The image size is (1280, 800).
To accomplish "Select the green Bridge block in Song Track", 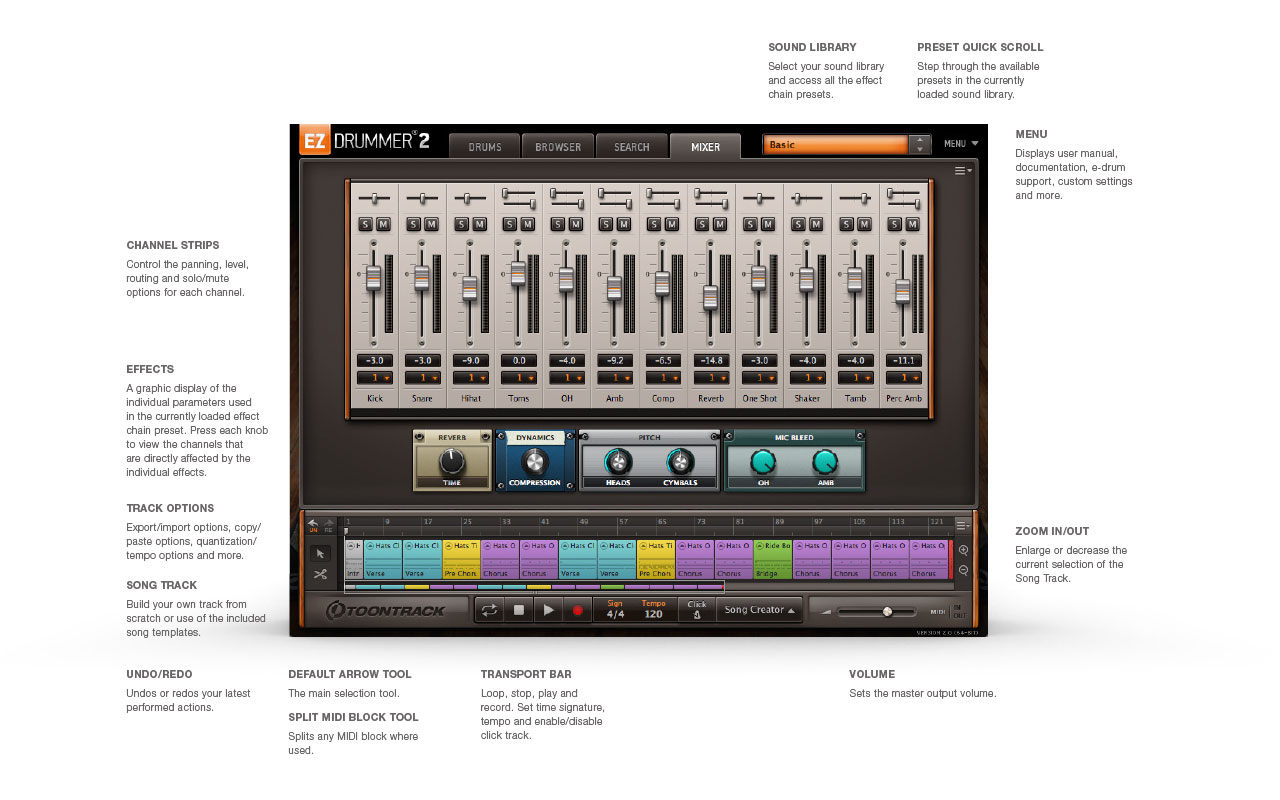I will click(x=773, y=559).
